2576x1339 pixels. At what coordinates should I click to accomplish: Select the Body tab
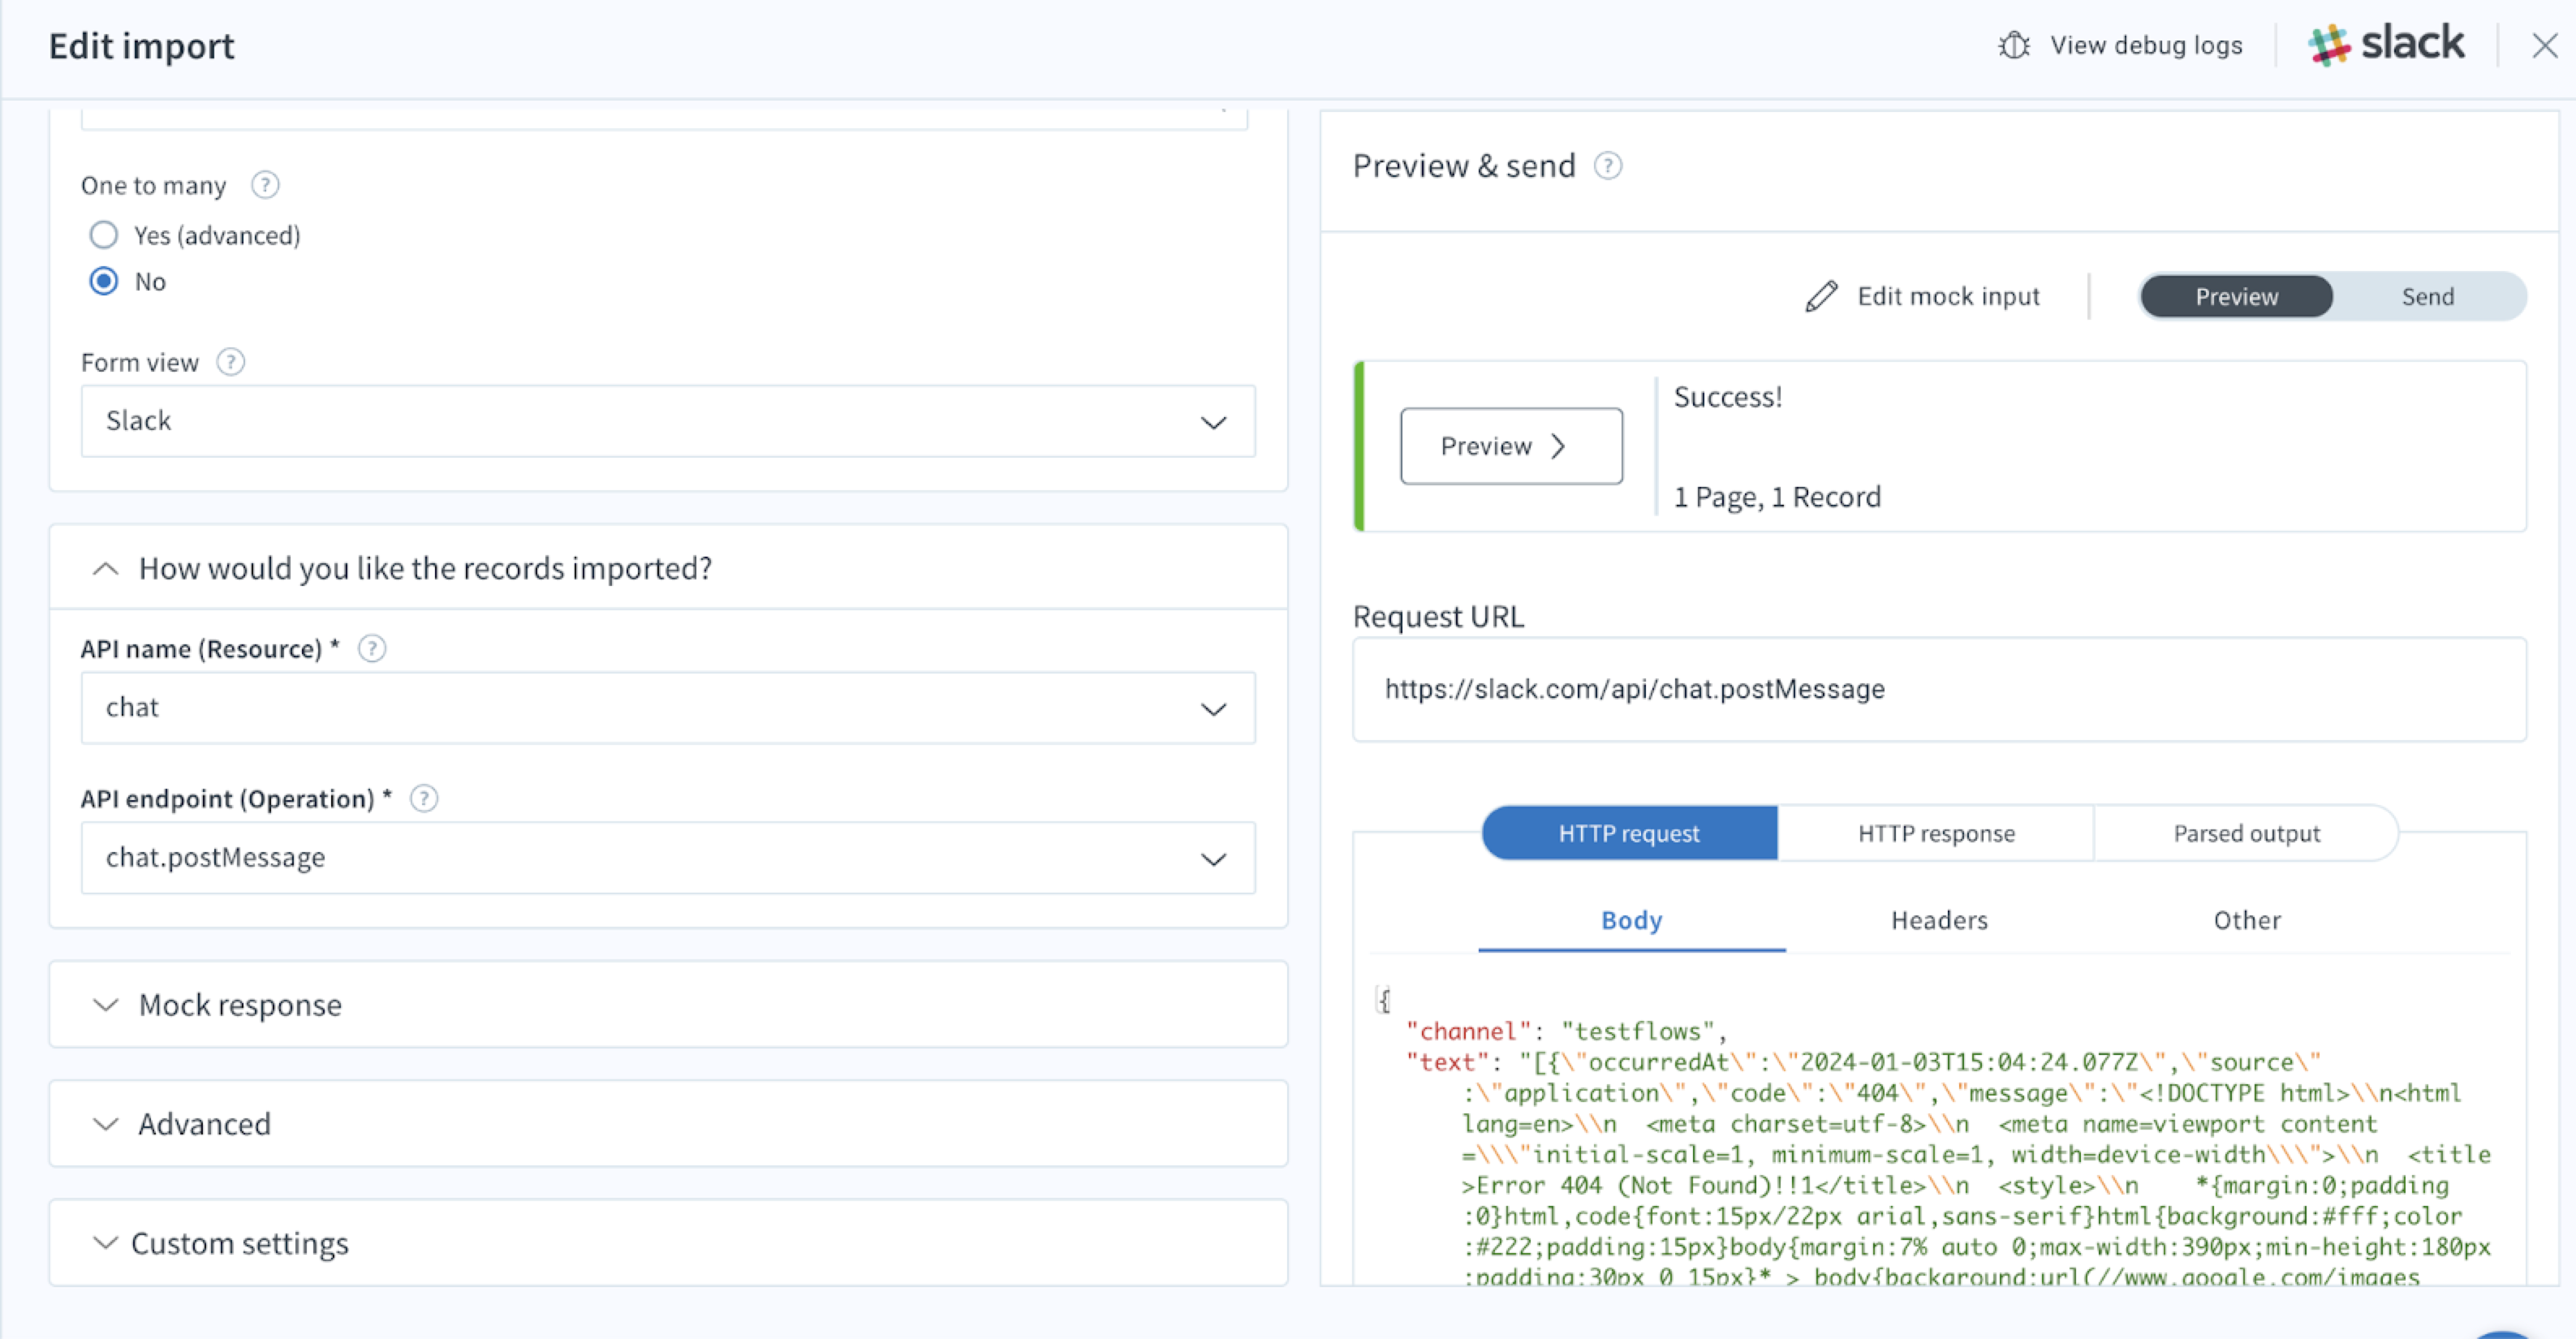tap(1632, 921)
